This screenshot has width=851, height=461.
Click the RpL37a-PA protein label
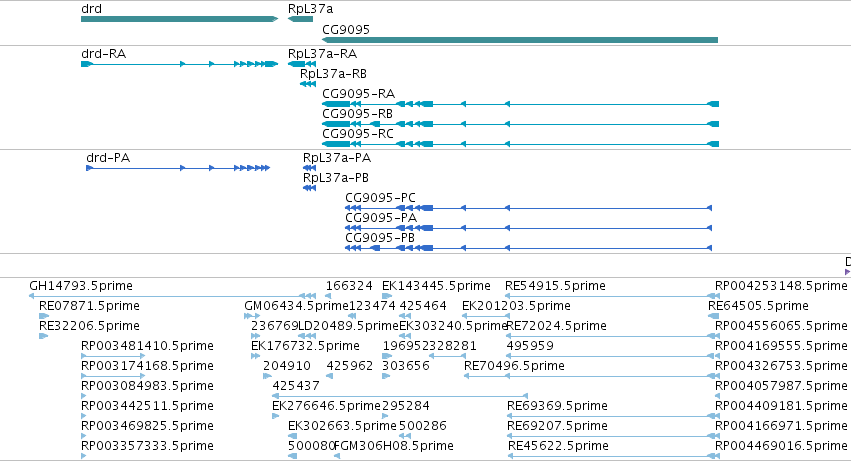pyautogui.click(x=337, y=158)
